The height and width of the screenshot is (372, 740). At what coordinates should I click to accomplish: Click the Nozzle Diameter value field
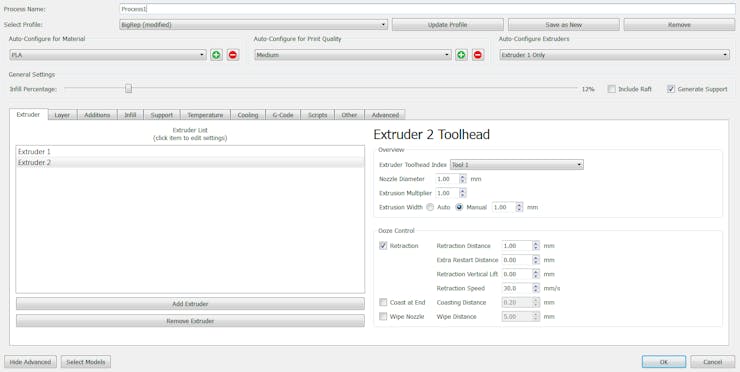(x=447, y=179)
